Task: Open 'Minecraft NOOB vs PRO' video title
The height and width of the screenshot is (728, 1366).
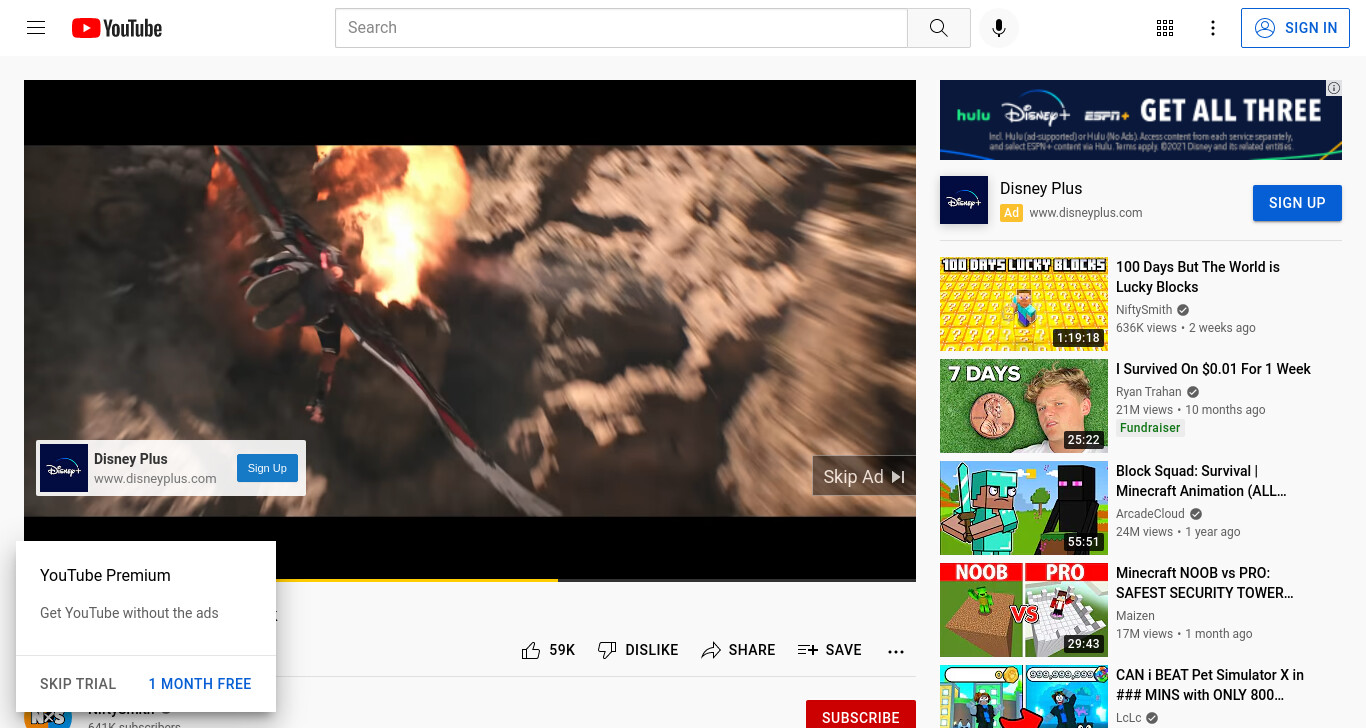Action: pos(1205,583)
